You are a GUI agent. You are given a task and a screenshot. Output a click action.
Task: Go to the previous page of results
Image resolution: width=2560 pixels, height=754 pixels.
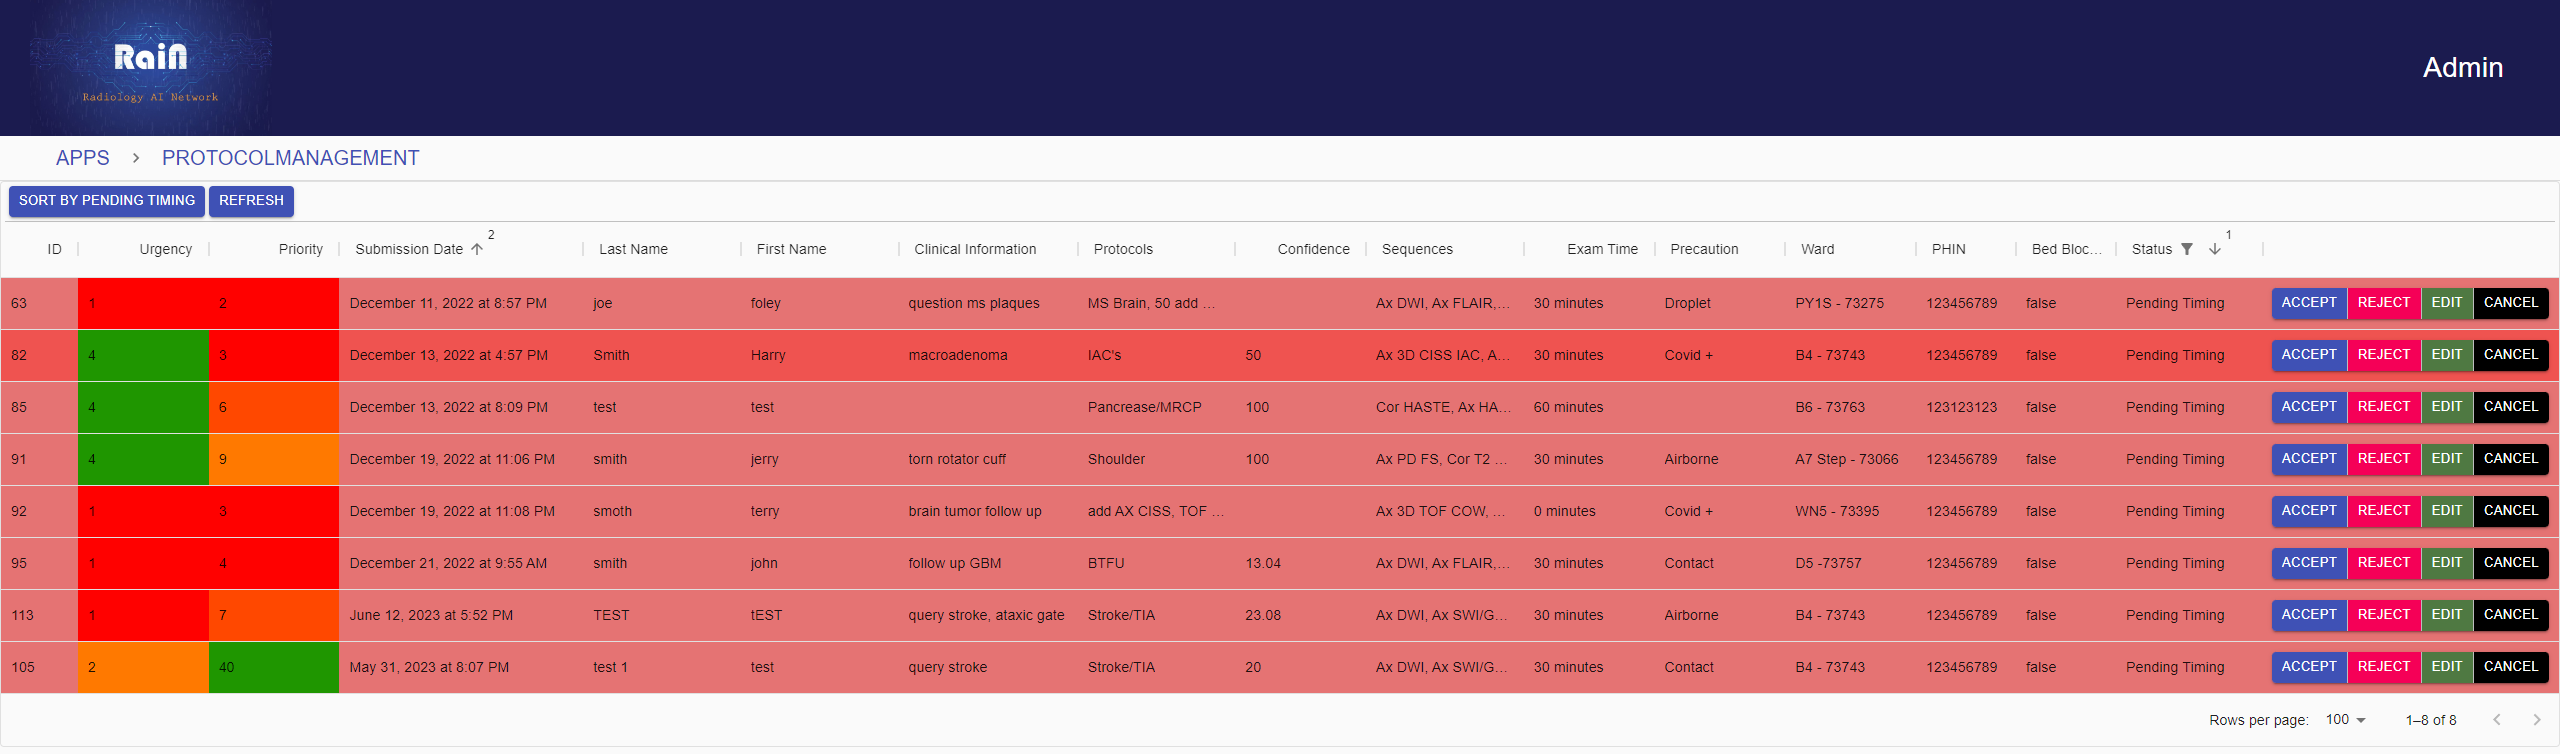(x=2497, y=720)
